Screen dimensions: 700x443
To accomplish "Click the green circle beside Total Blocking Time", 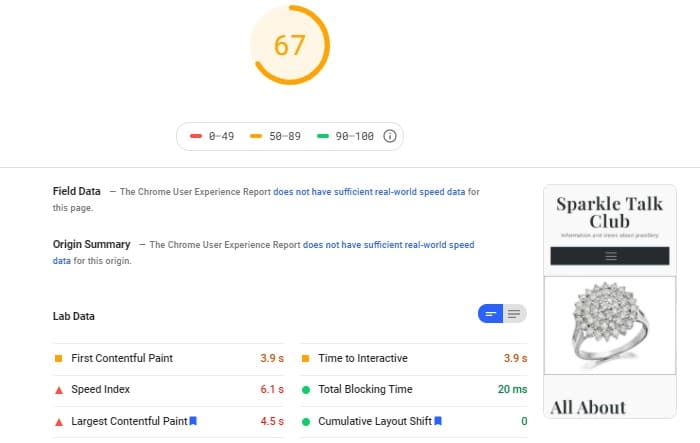I will tap(306, 390).
